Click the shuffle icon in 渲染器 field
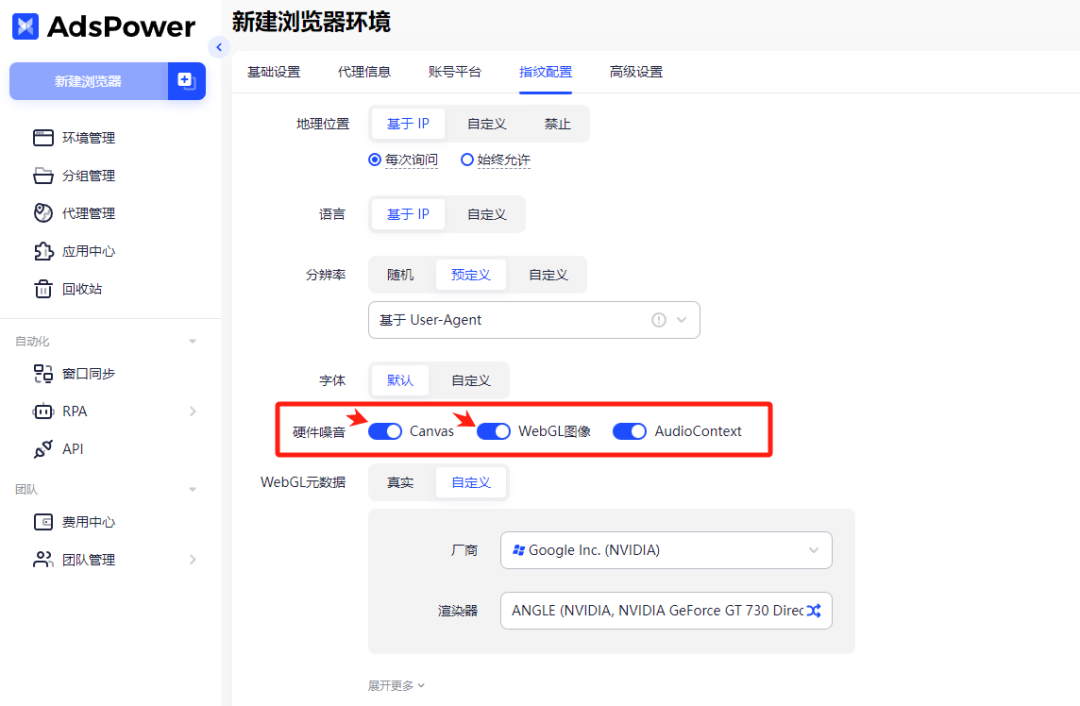This screenshot has width=1080, height=706. point(813,610)
